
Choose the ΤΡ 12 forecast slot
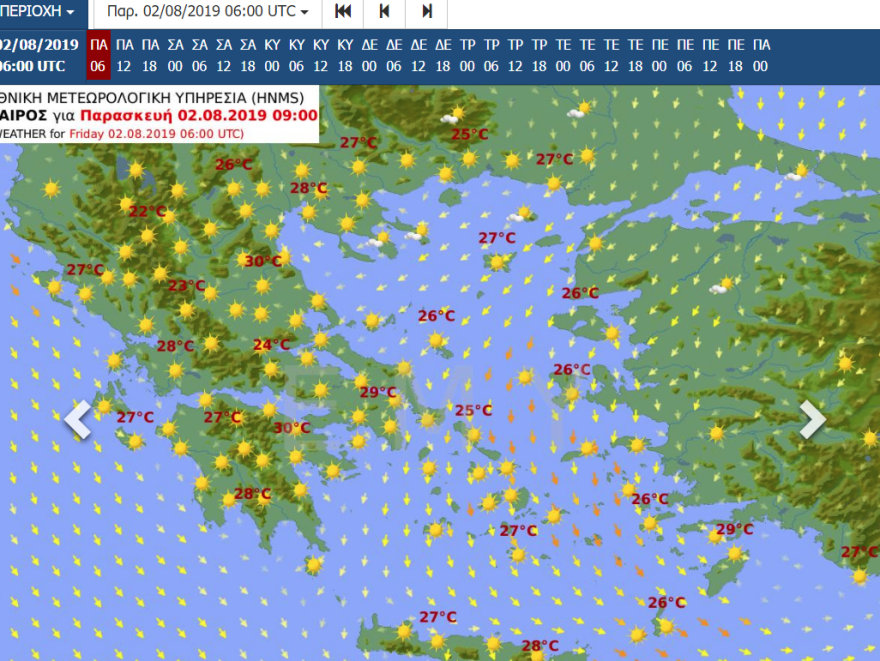pyautogui.click(x=515, y=55)
